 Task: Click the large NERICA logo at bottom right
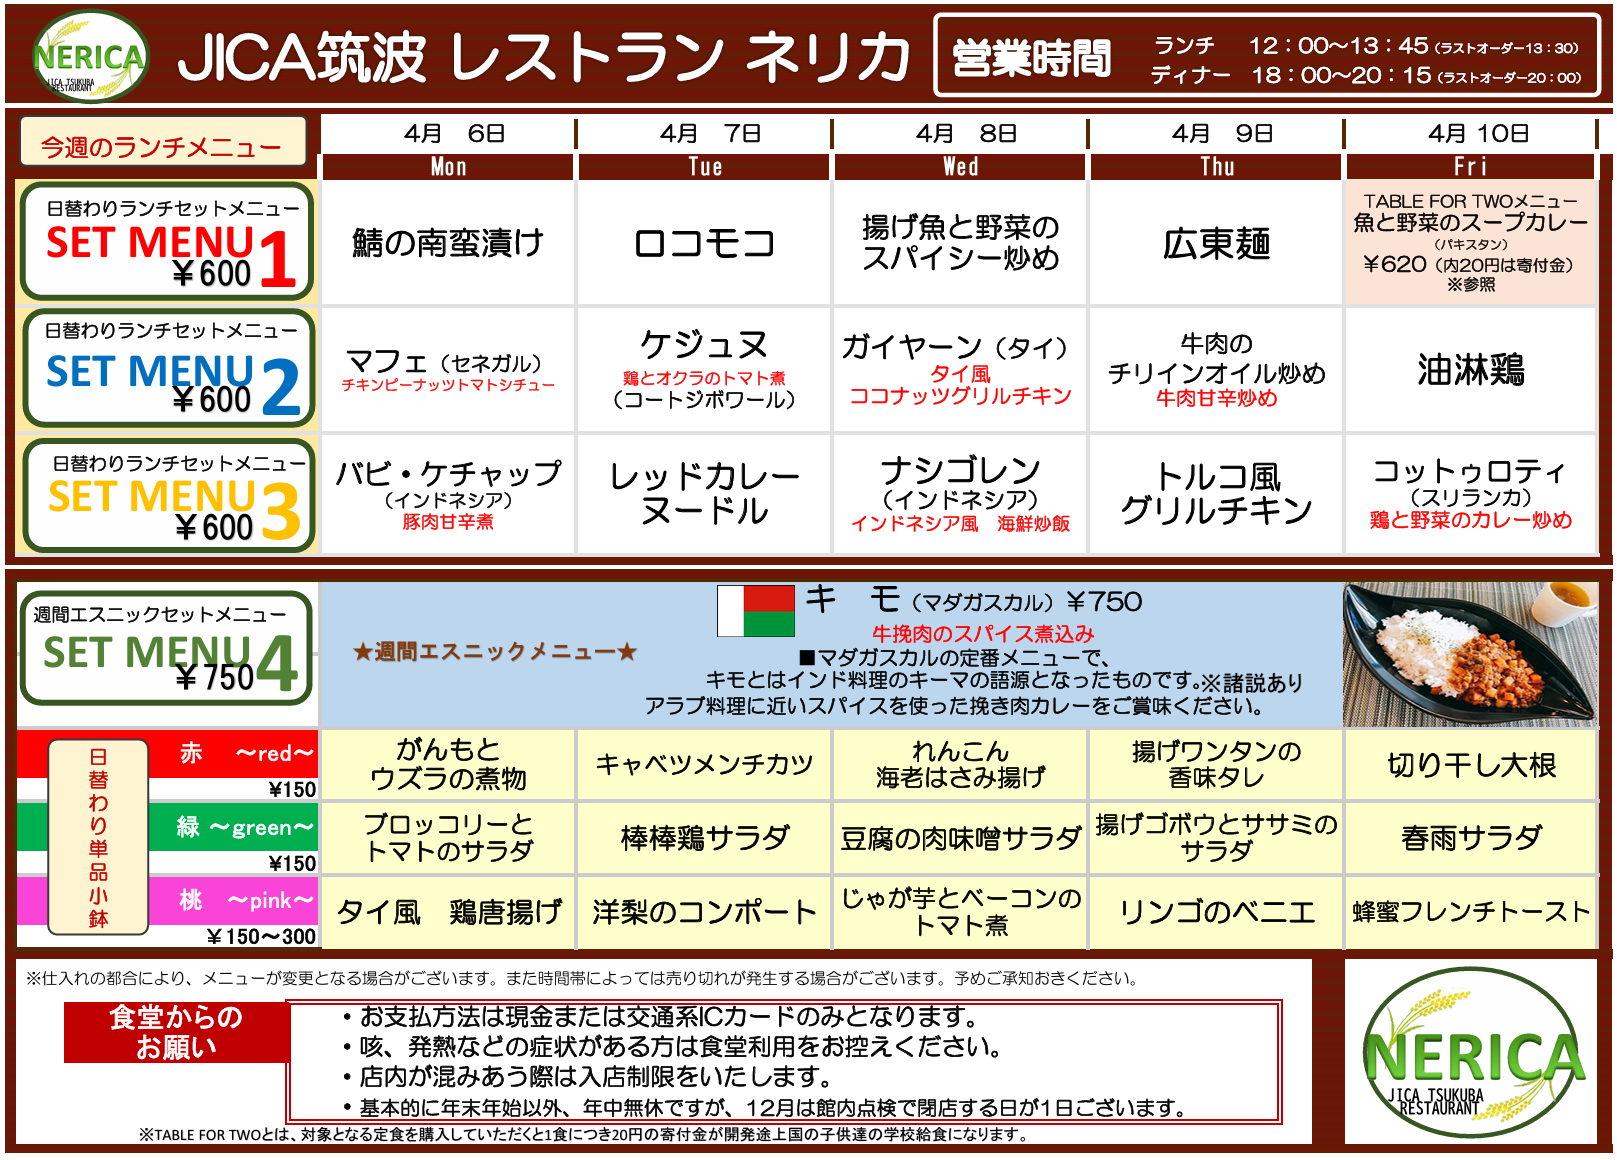click(x=1471, y=1054)
